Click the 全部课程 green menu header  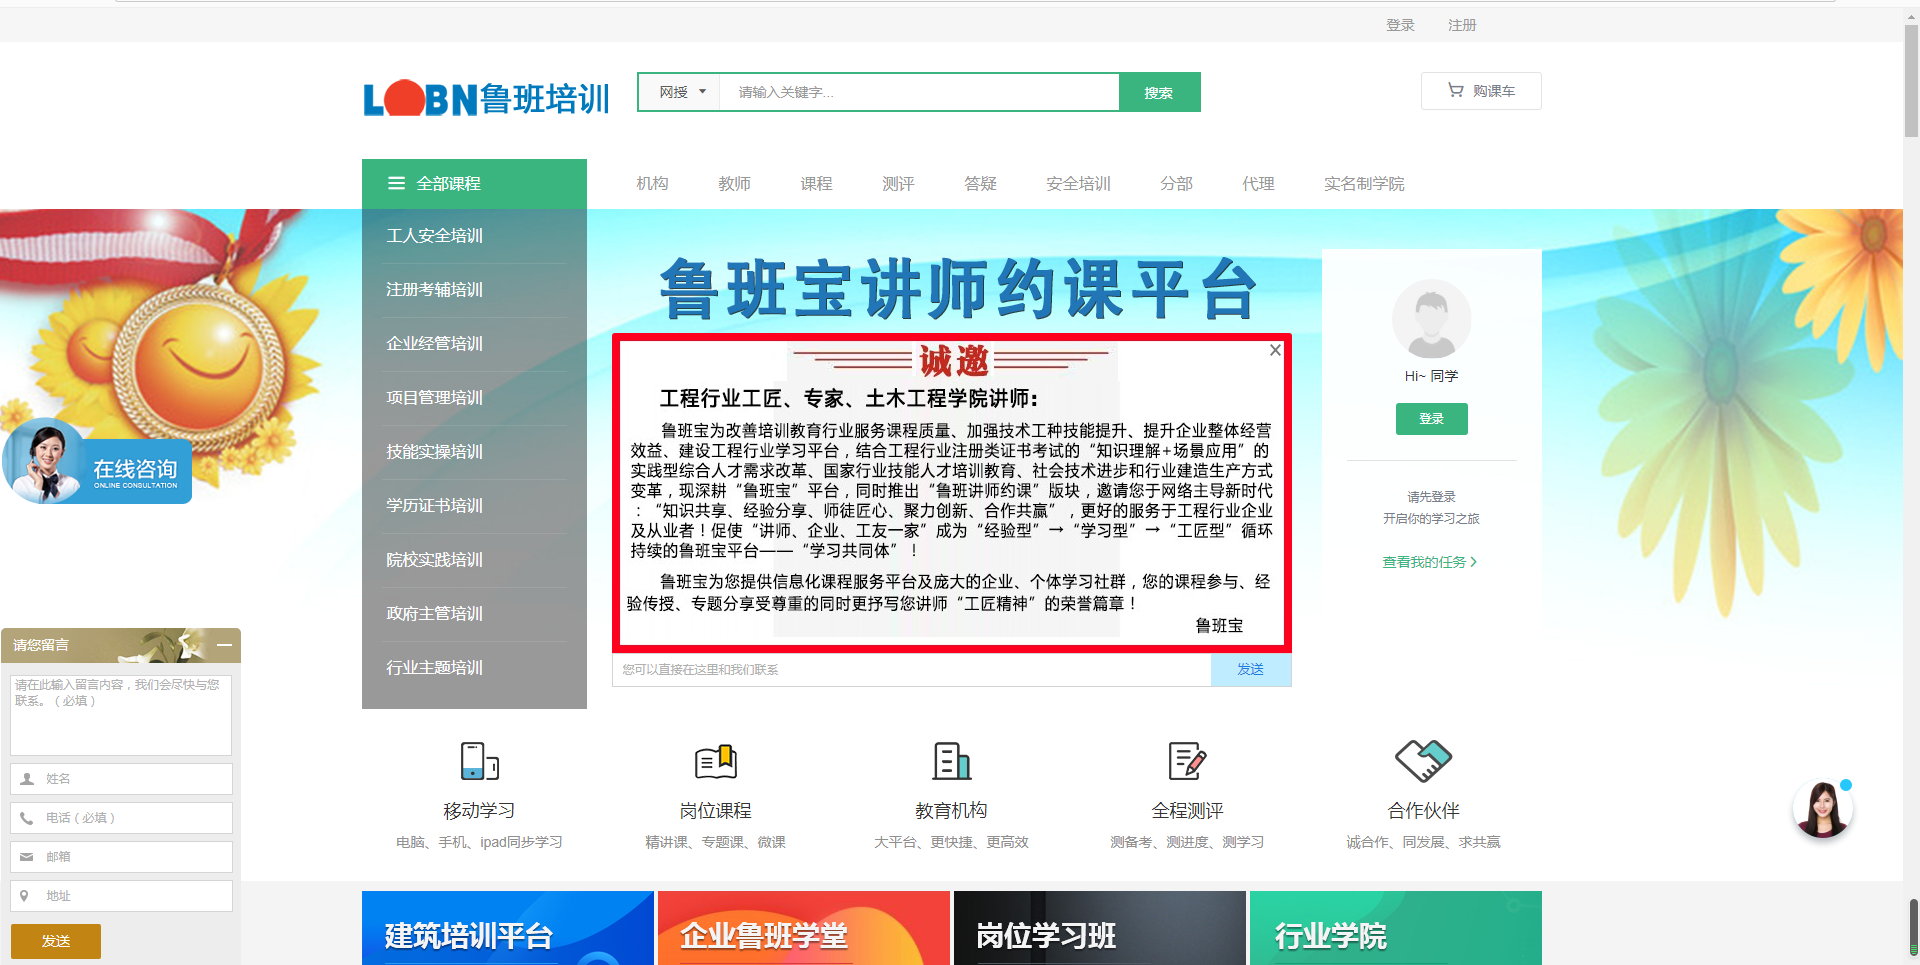point(474,184)
